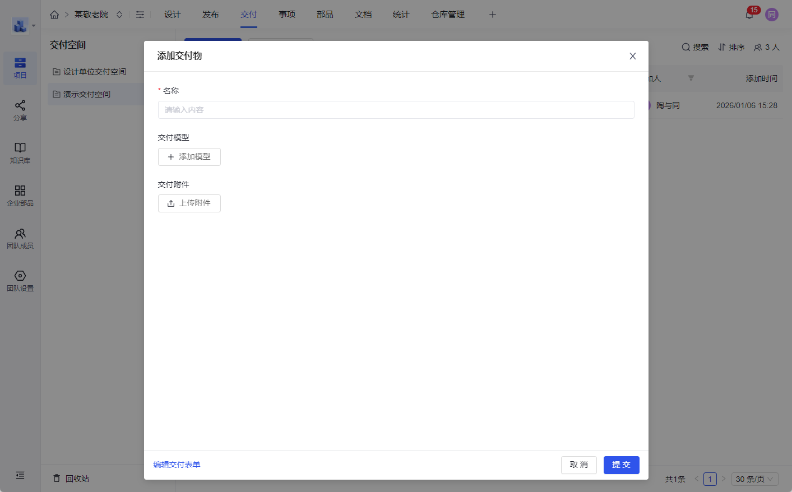Open 团队成员 team members icon
This screenshot has width=792, height=492.
point(20,238)
